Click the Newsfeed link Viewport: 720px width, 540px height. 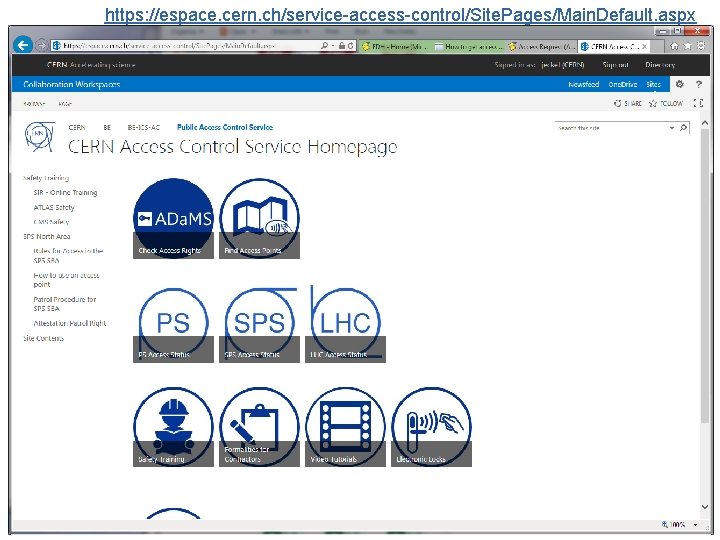(x=584, y=84)
